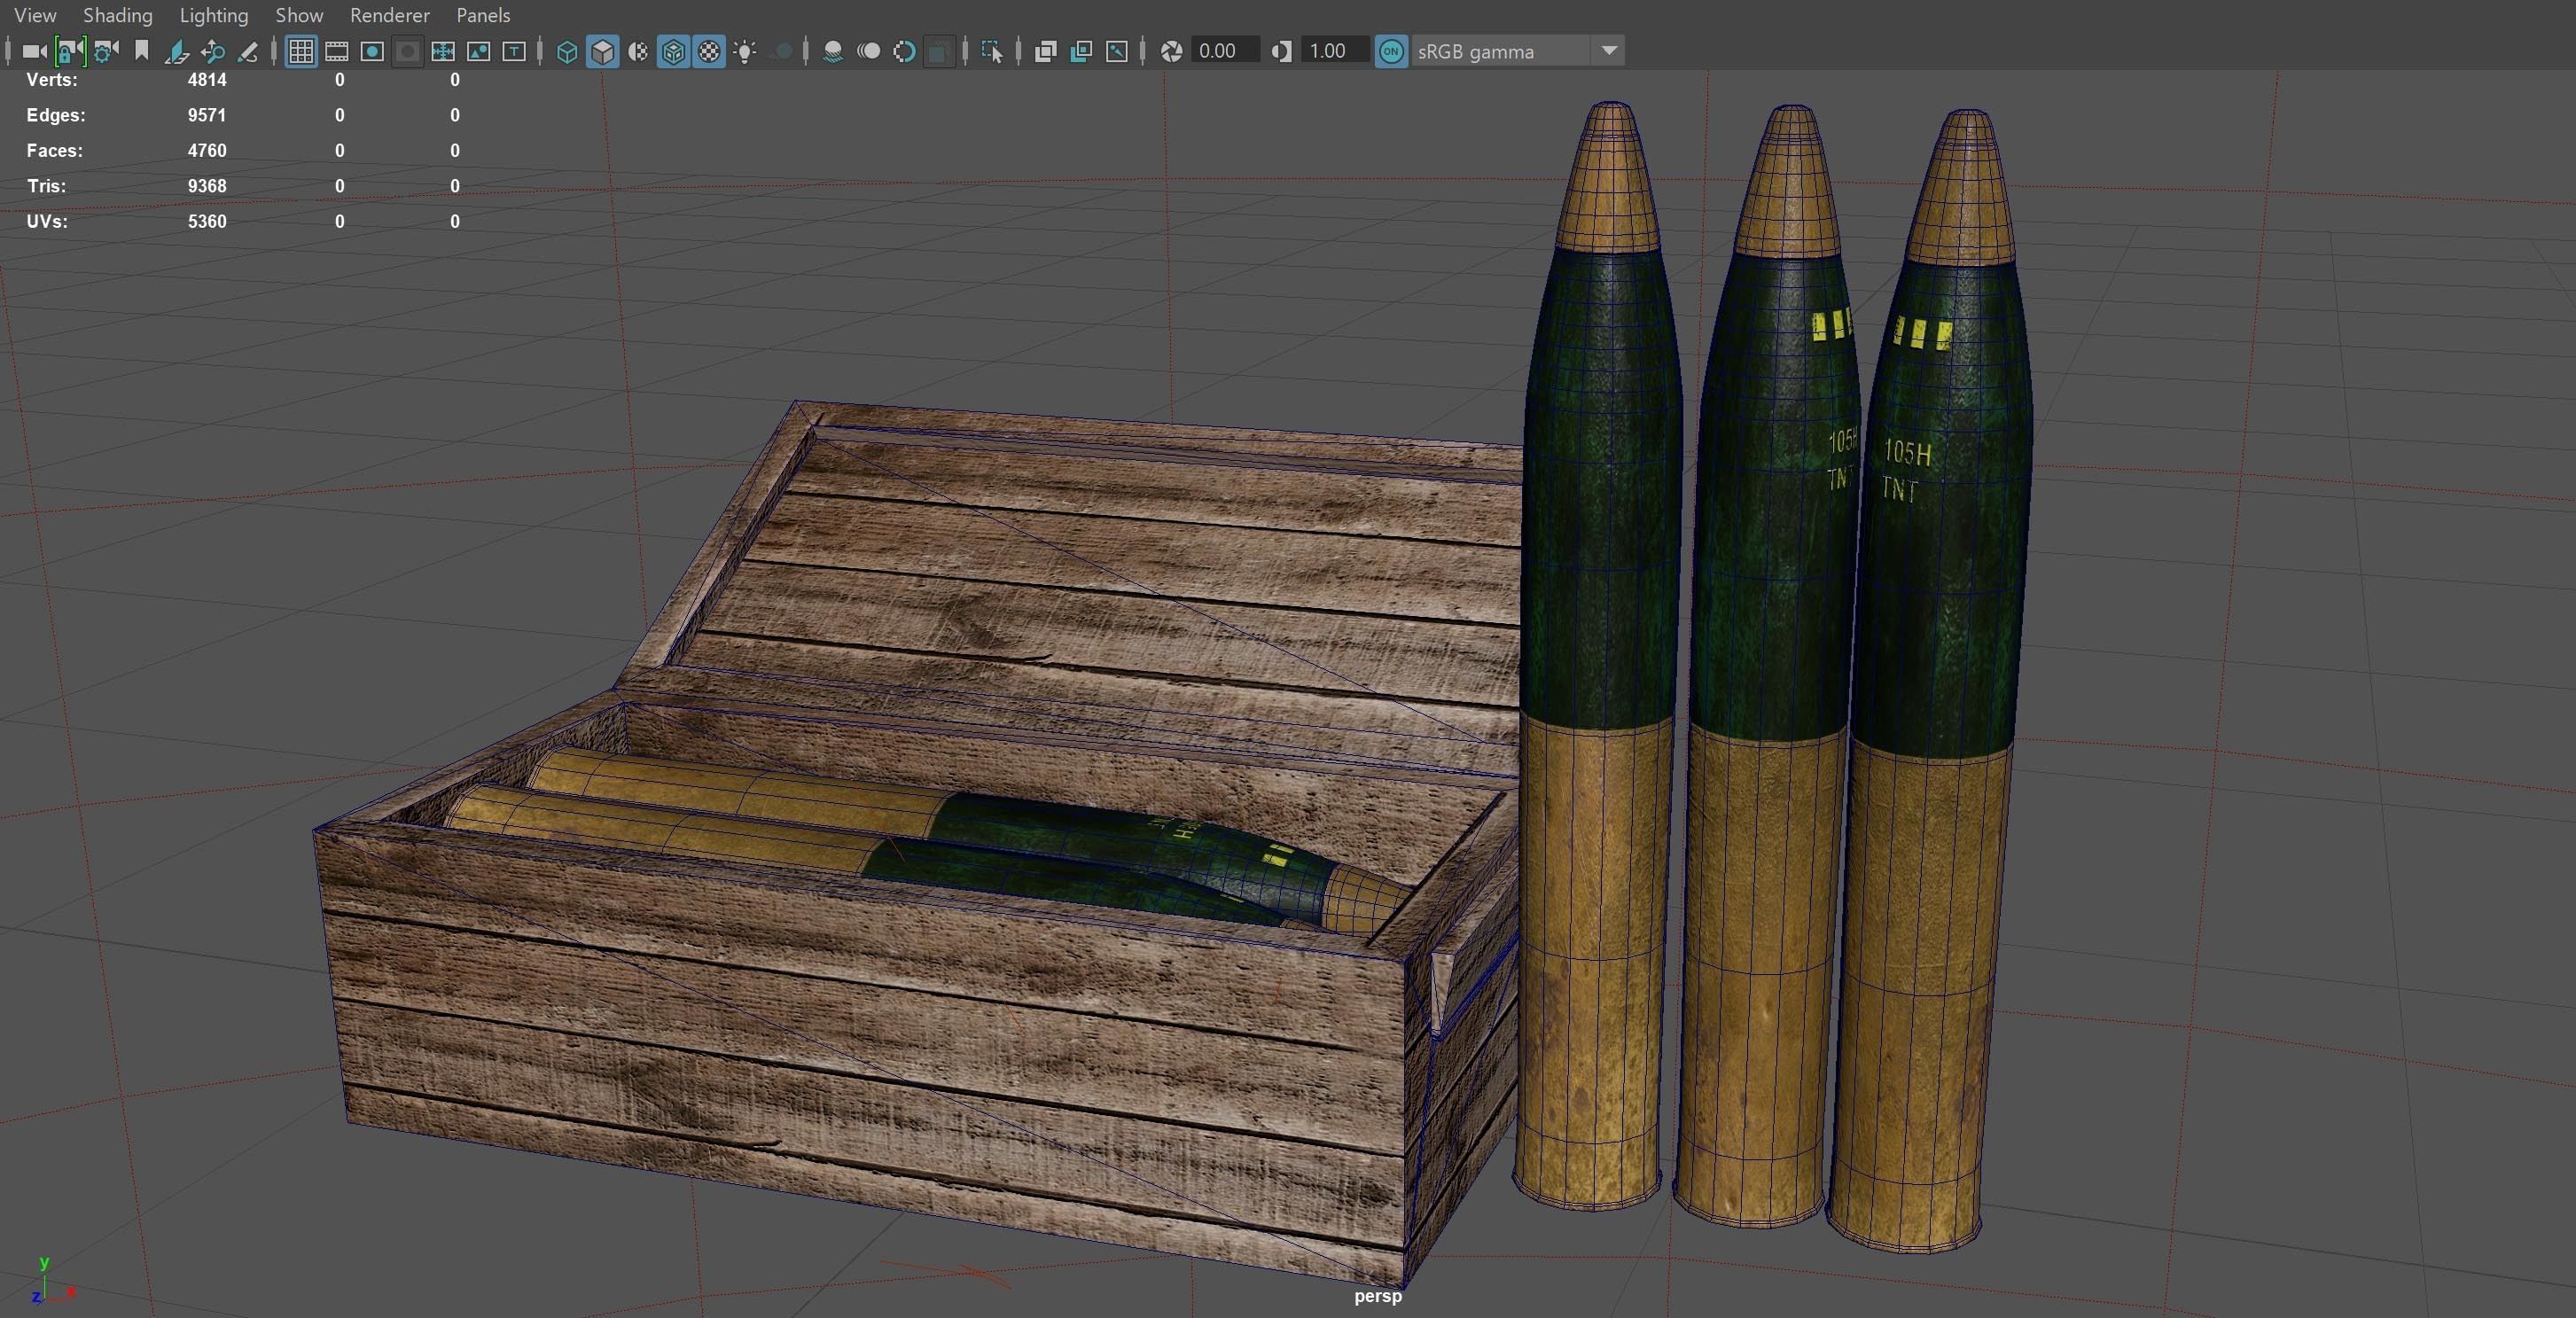
Task: Click the Depth of Field icon
Action: click(938, 51)
